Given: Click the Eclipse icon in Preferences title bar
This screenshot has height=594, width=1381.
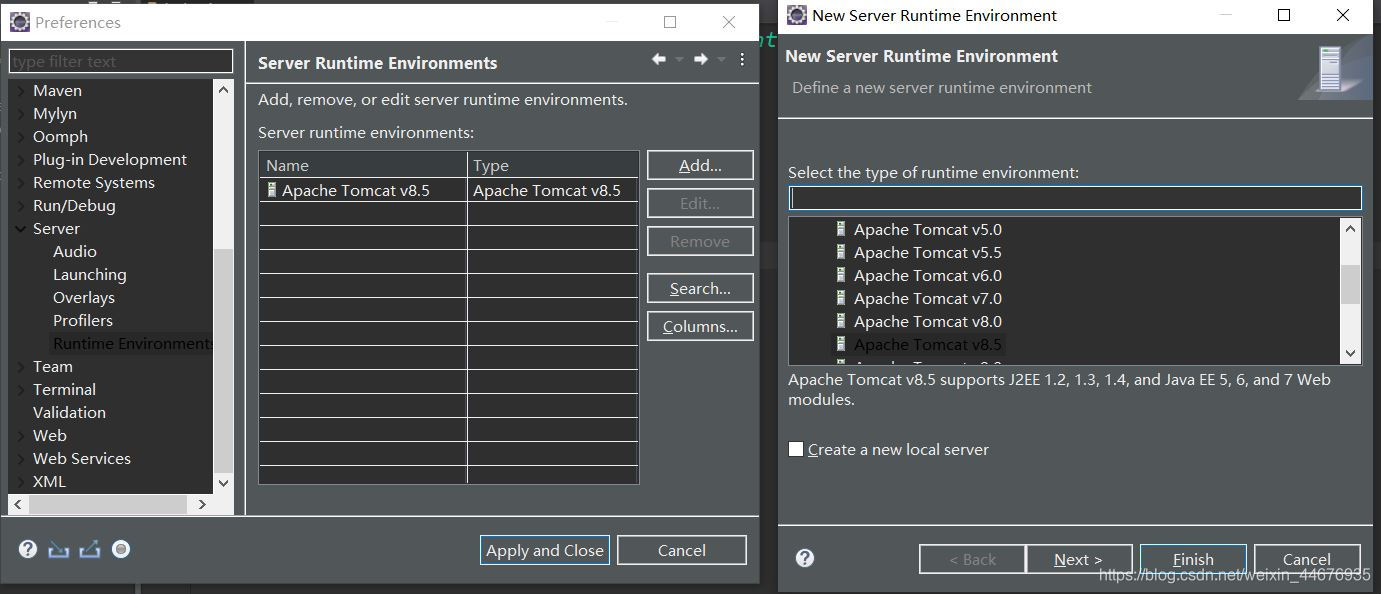Looking at the screenshot, I should click(20, 22).
